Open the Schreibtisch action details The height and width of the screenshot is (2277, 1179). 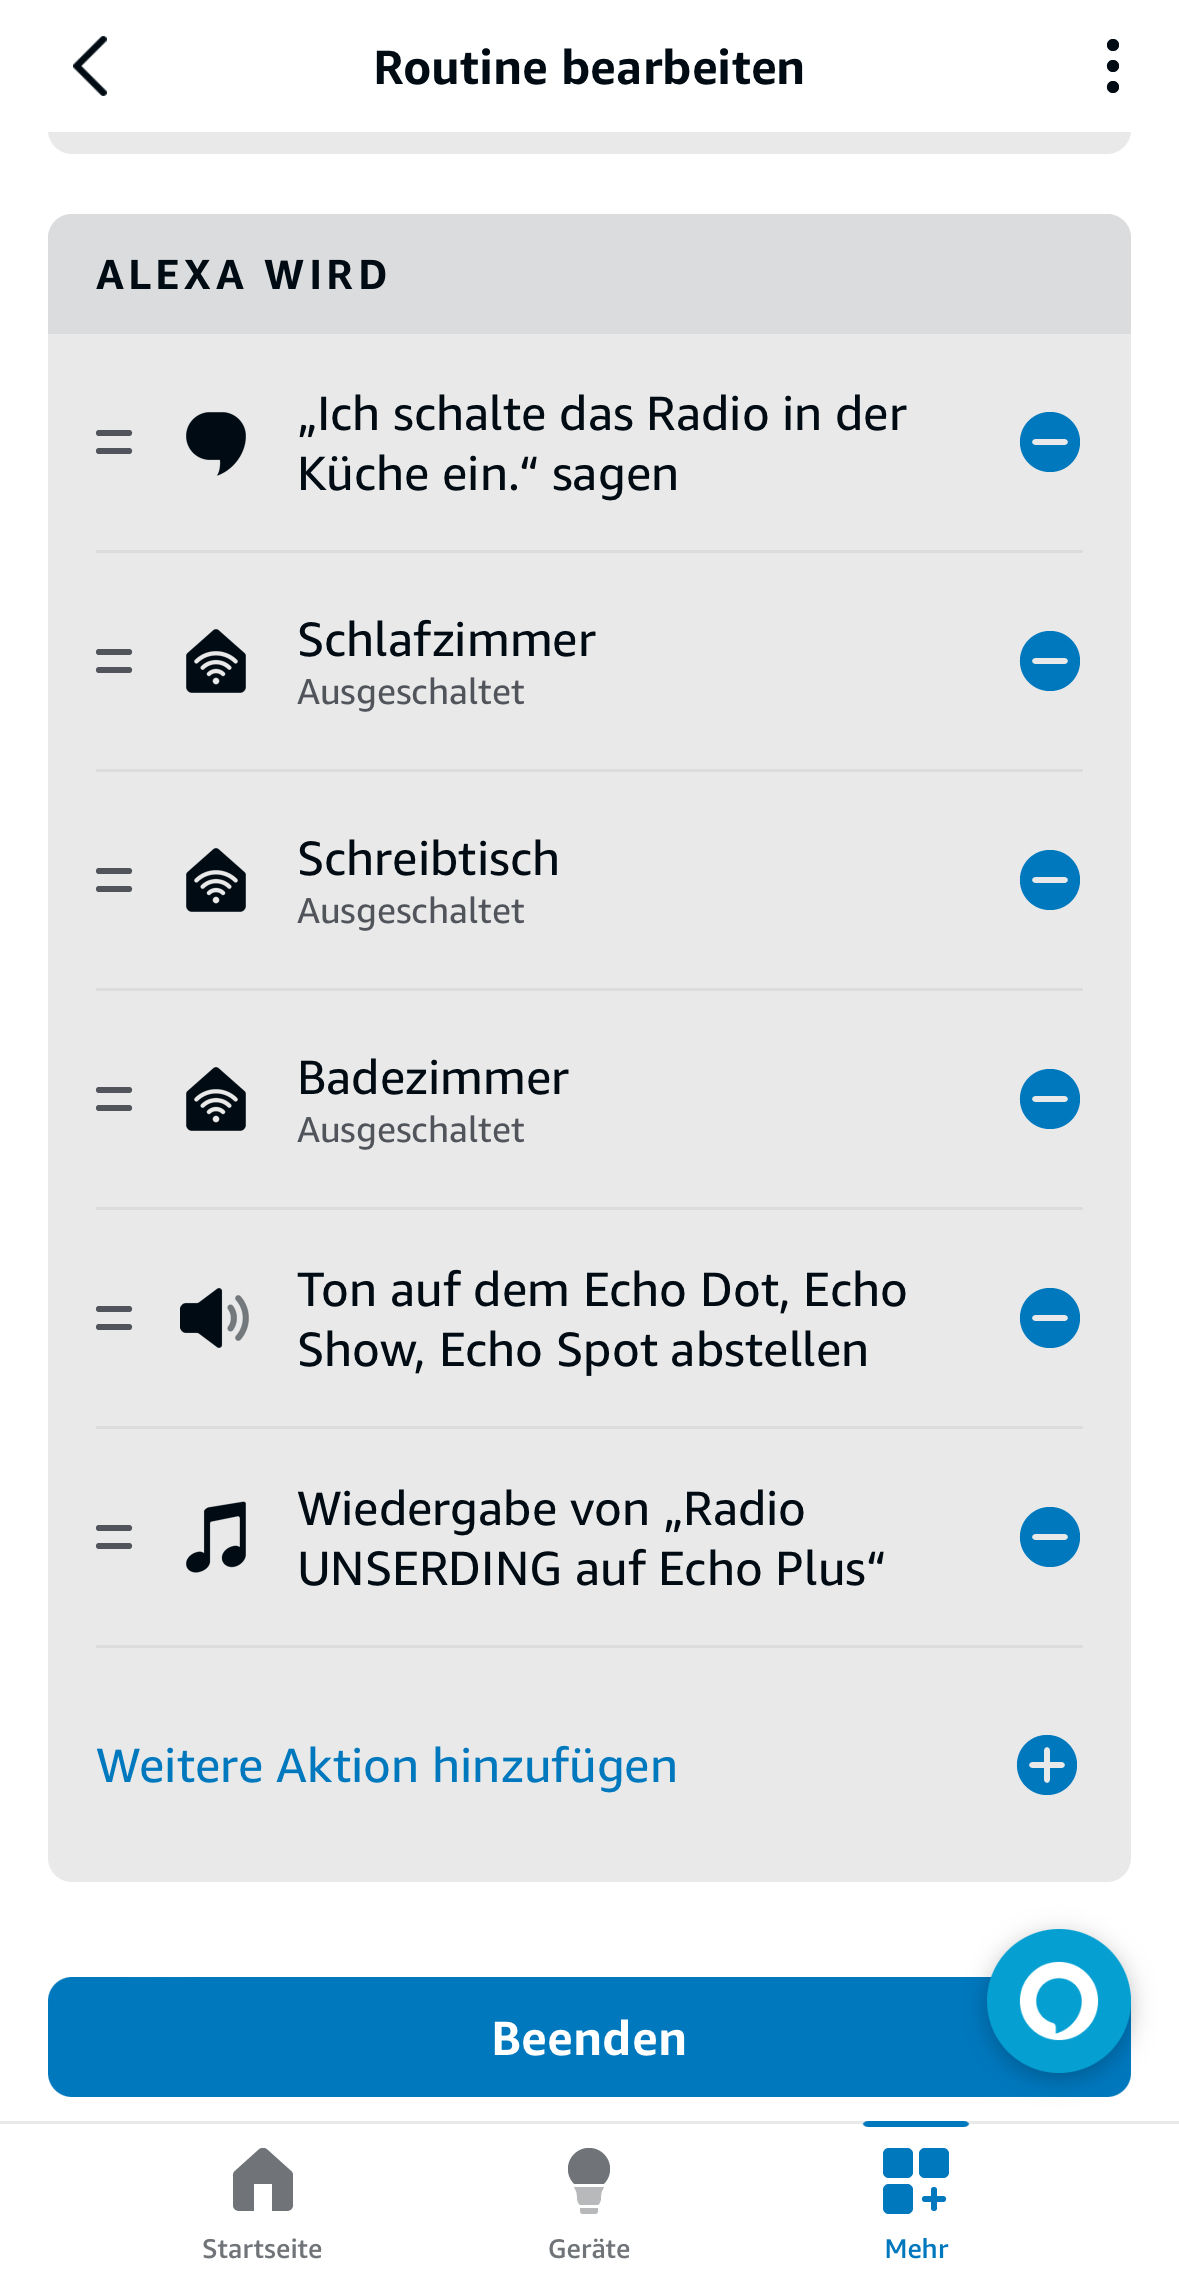pos(428,880)
